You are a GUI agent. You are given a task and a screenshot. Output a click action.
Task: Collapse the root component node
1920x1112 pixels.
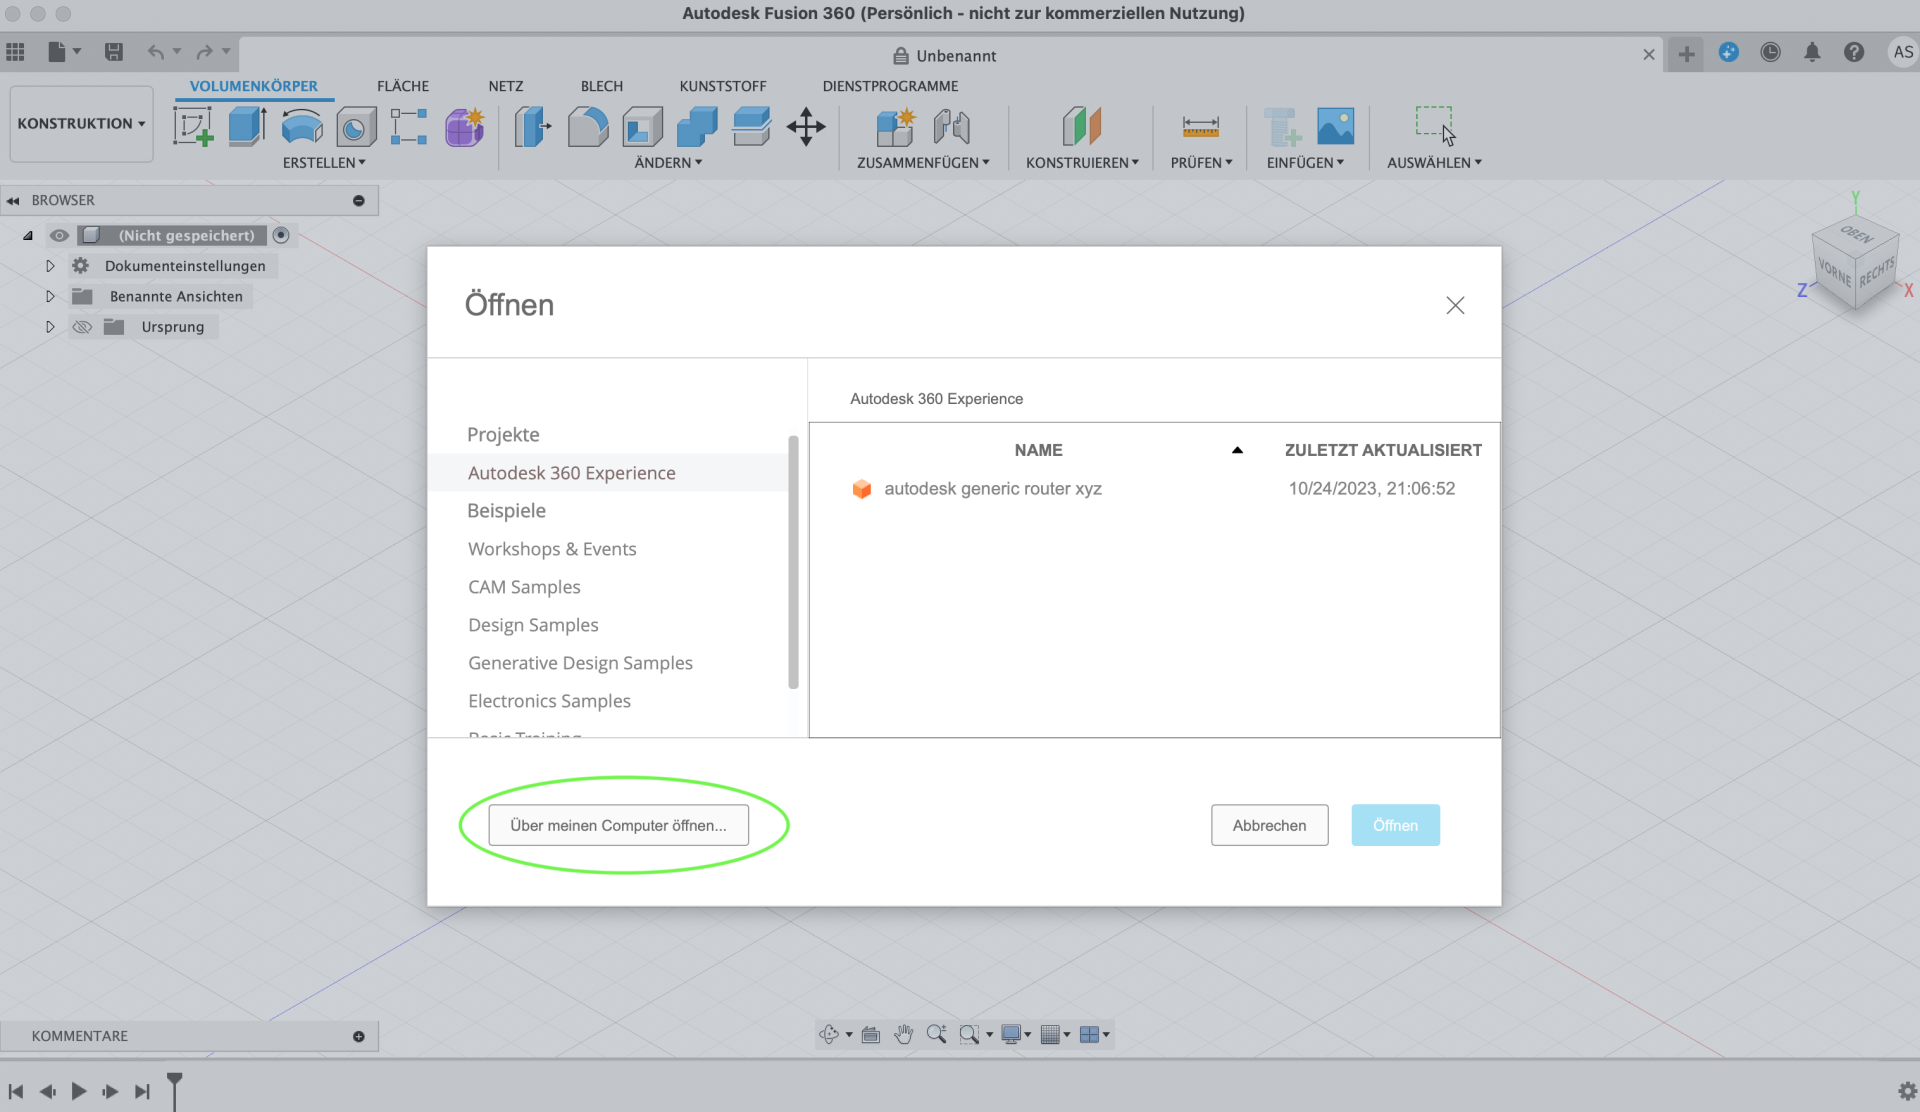pyautogui.click(x=28, y=236)
